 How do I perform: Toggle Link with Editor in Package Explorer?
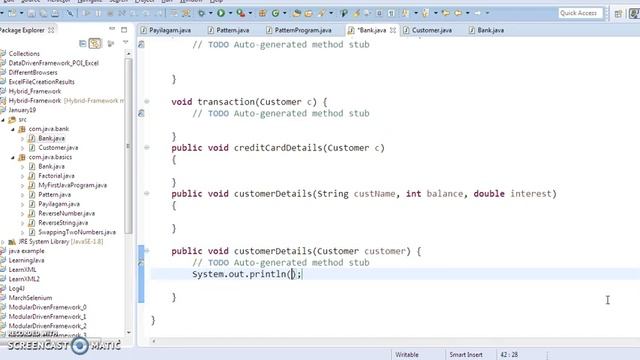(x=95, y=43)
